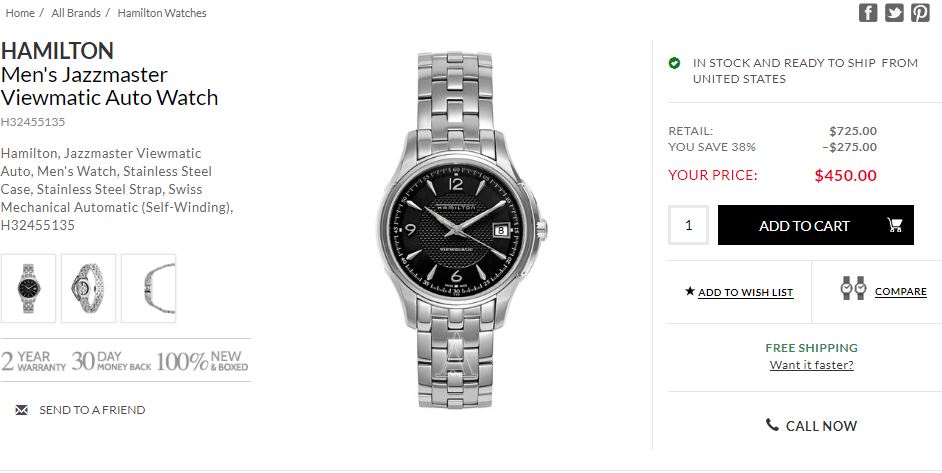Share the watch on Twitter
Image resolution: width=942 pixels, height=473 pixels.
(894, 13)
